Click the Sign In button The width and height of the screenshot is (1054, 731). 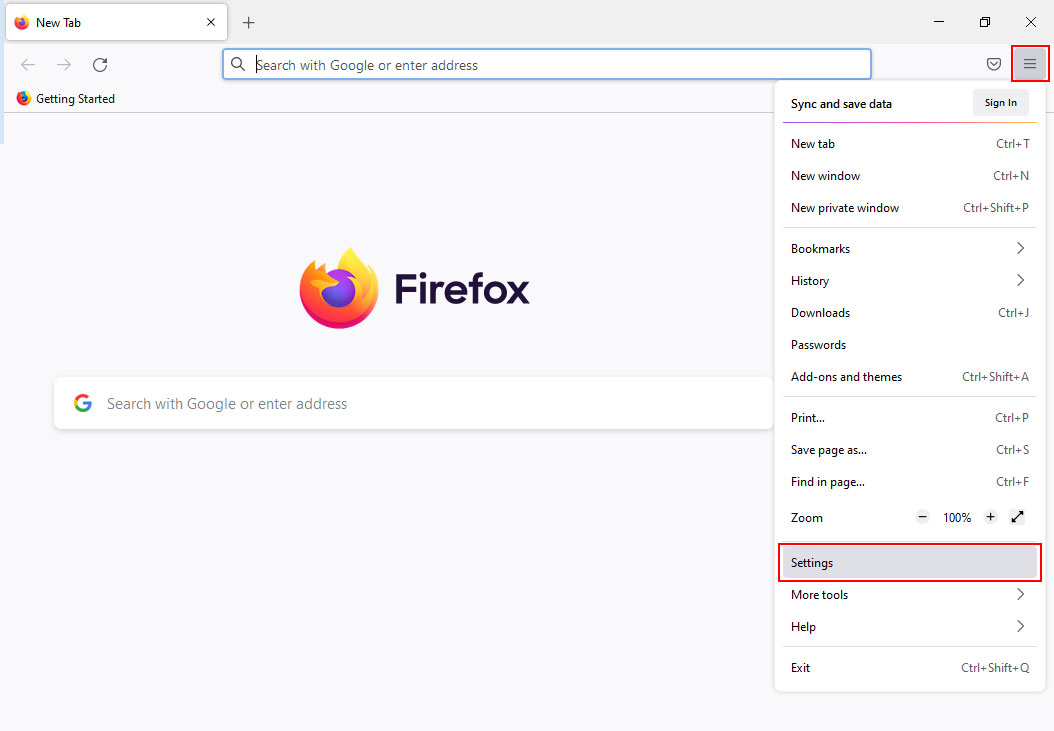point(1000,103)
